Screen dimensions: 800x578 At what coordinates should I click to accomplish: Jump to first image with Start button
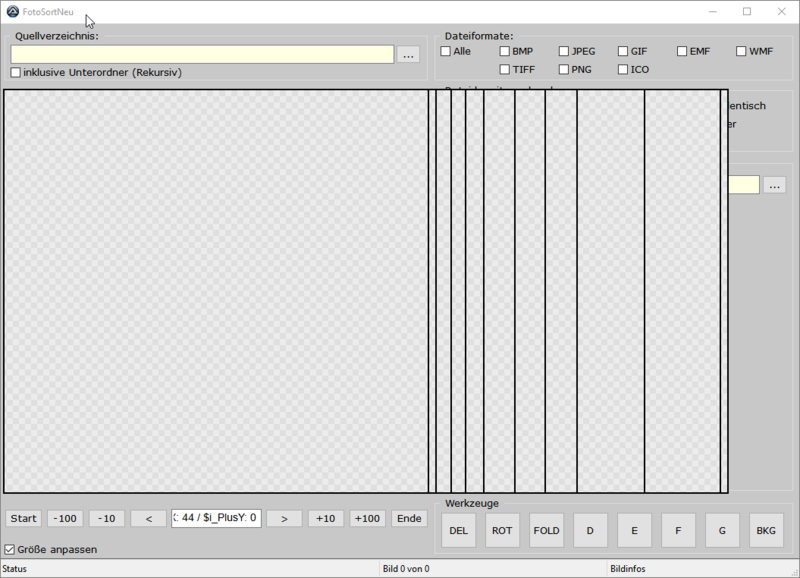pos(22,518)
